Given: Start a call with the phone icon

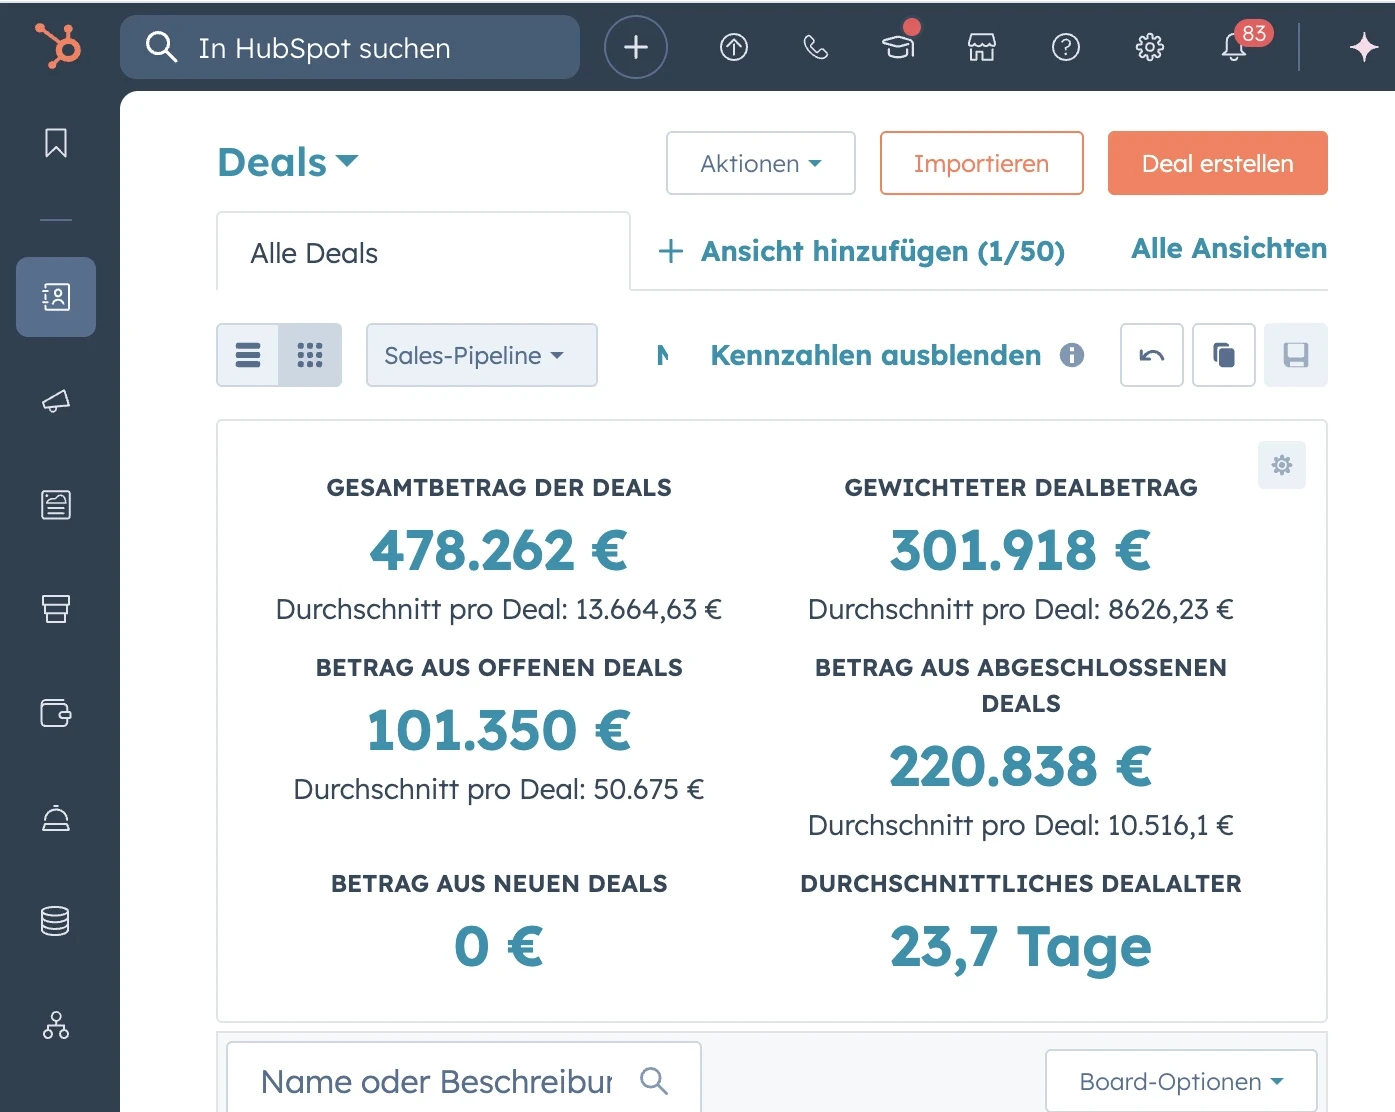Looking at the screenshot, I should pyautogui.click(x=815, y=47).
